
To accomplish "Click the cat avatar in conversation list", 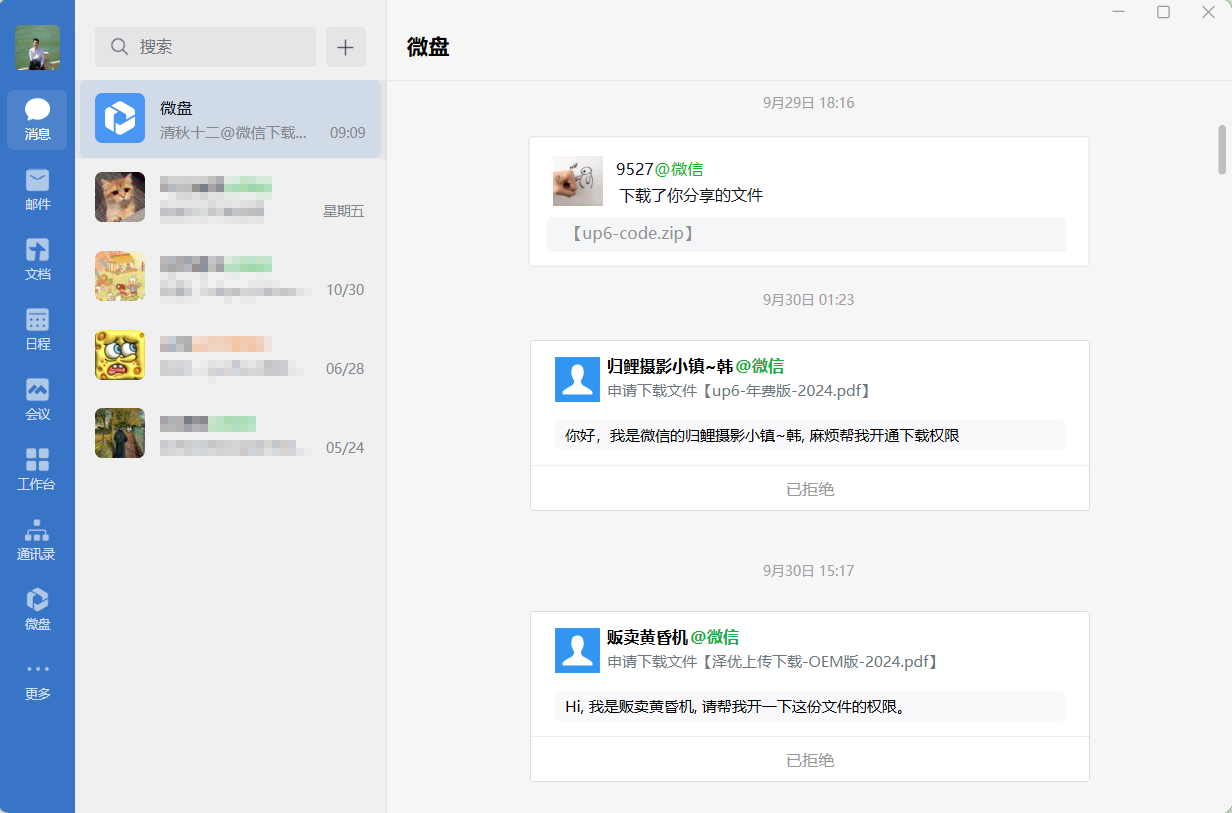I will pos(120,197).
